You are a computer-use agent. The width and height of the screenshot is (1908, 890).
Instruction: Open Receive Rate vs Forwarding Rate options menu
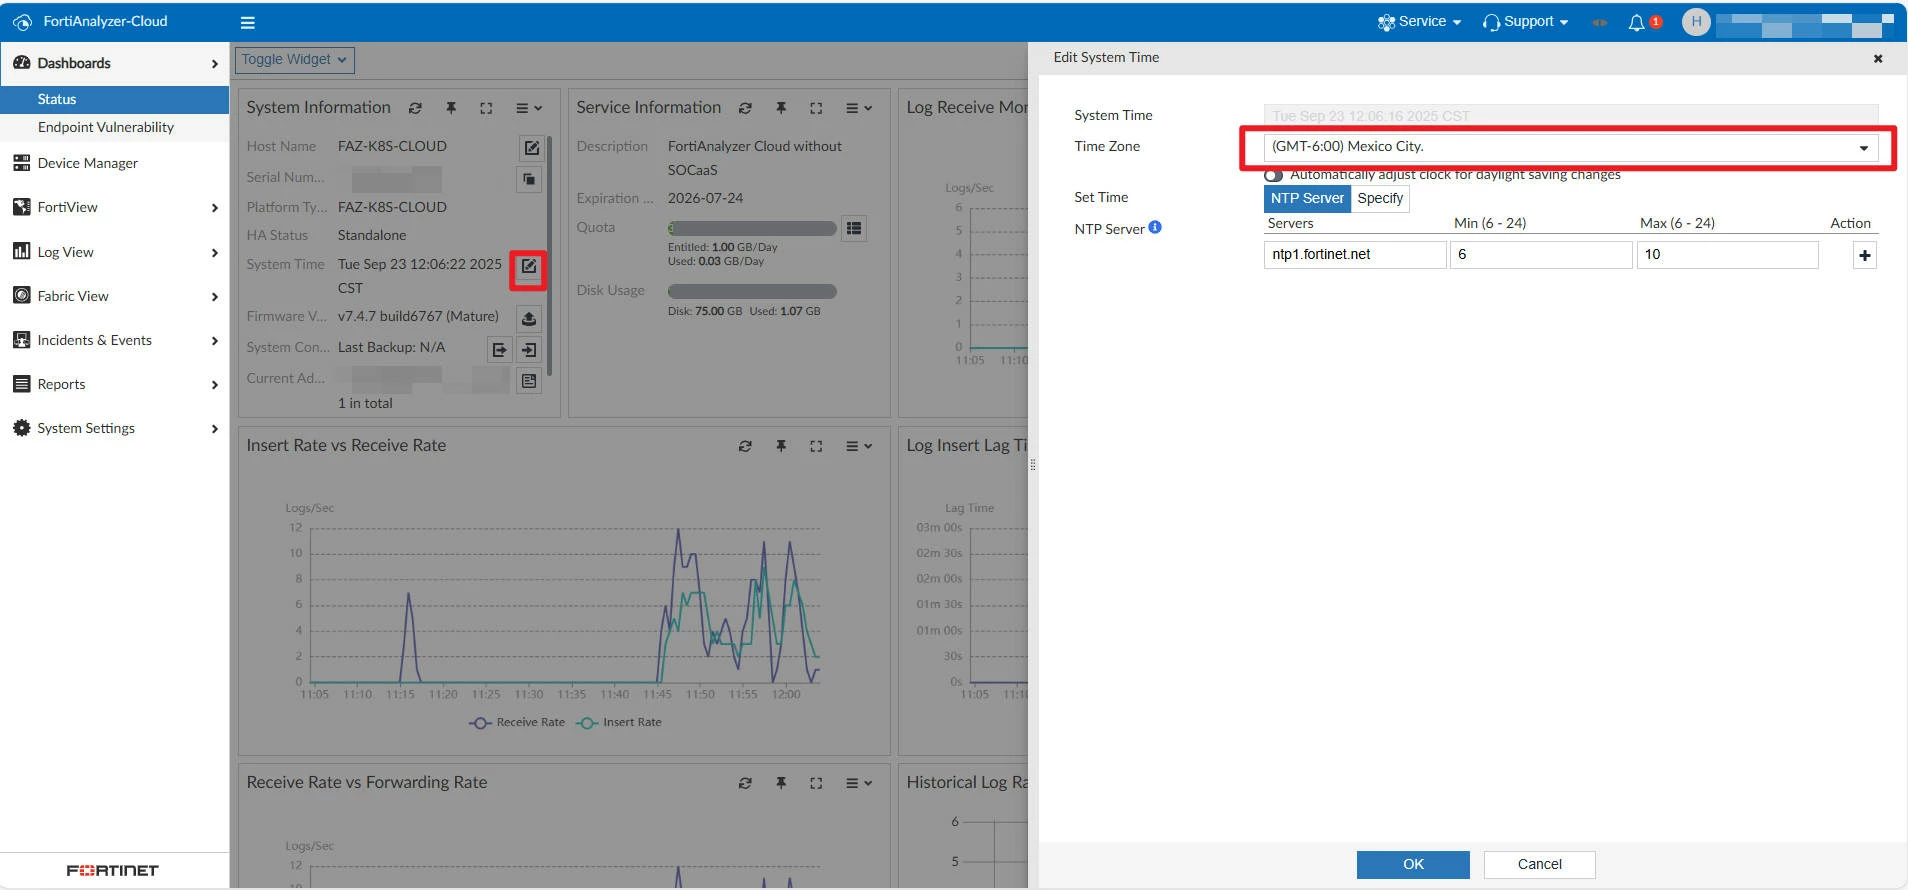pyautogui.click(x=858, y=783)
